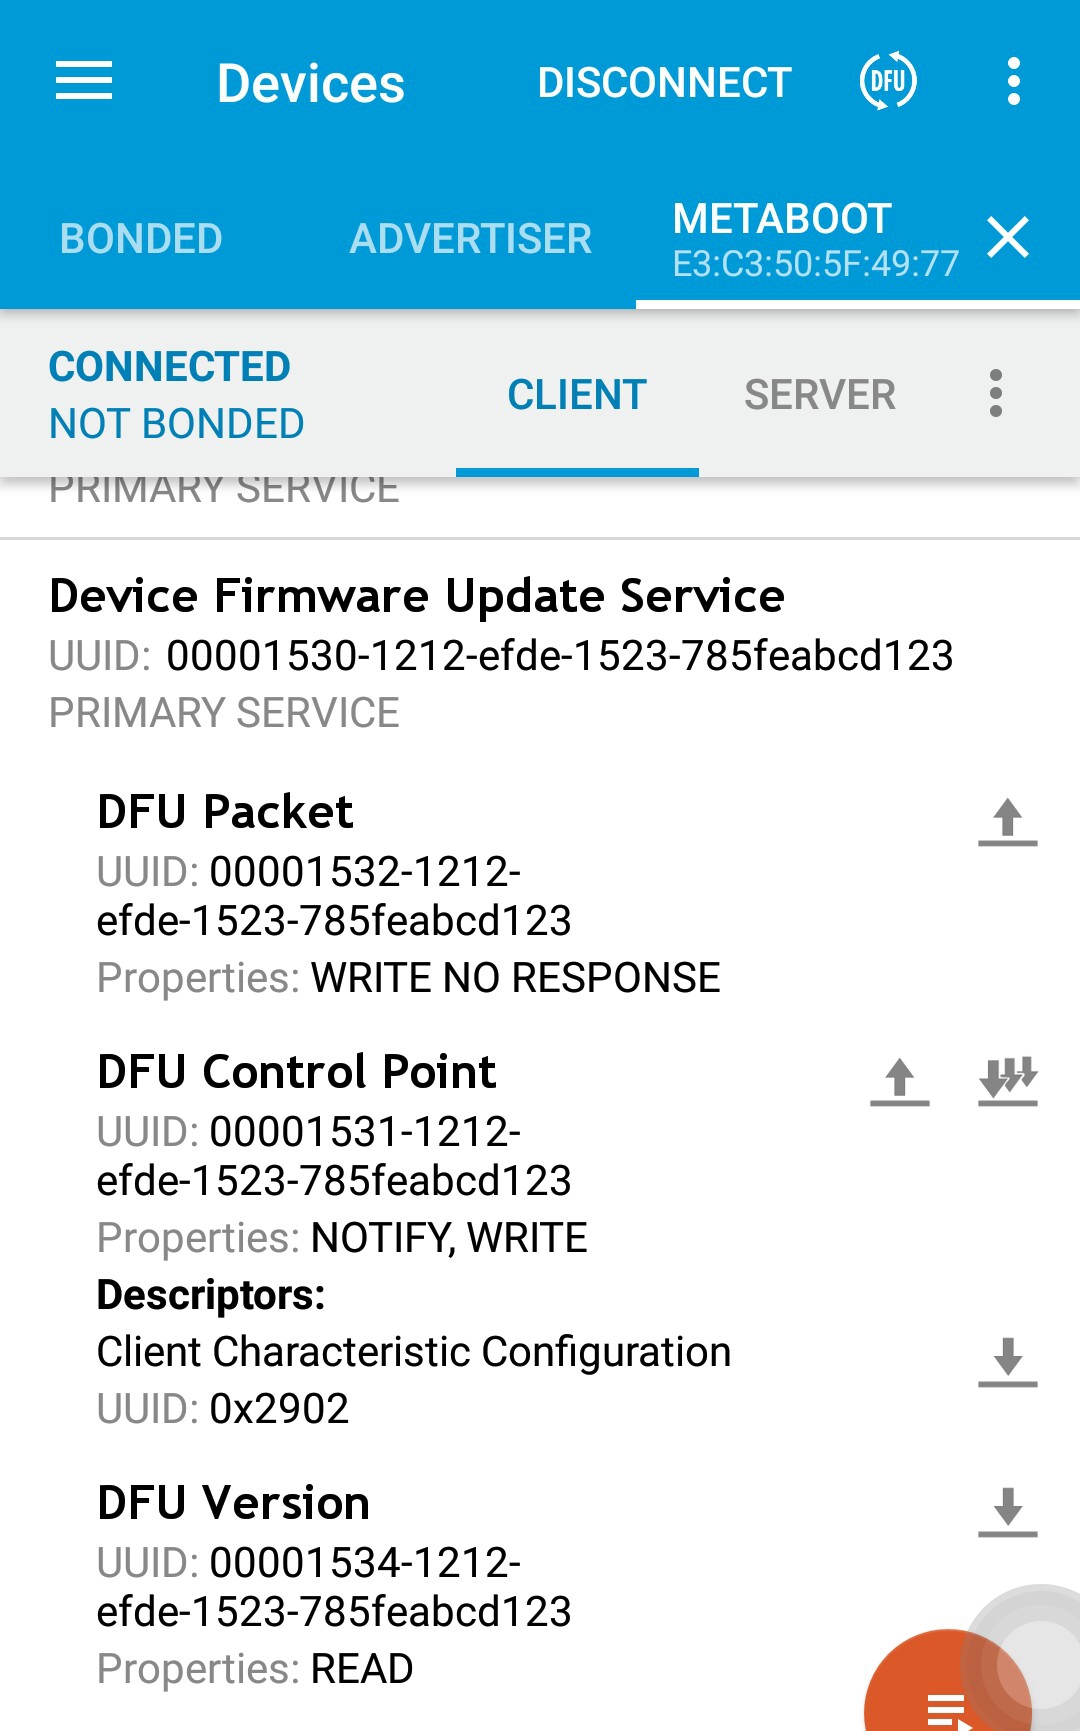
Task: Tap the DFU Version characteristic name
Action: point(233,1503)
